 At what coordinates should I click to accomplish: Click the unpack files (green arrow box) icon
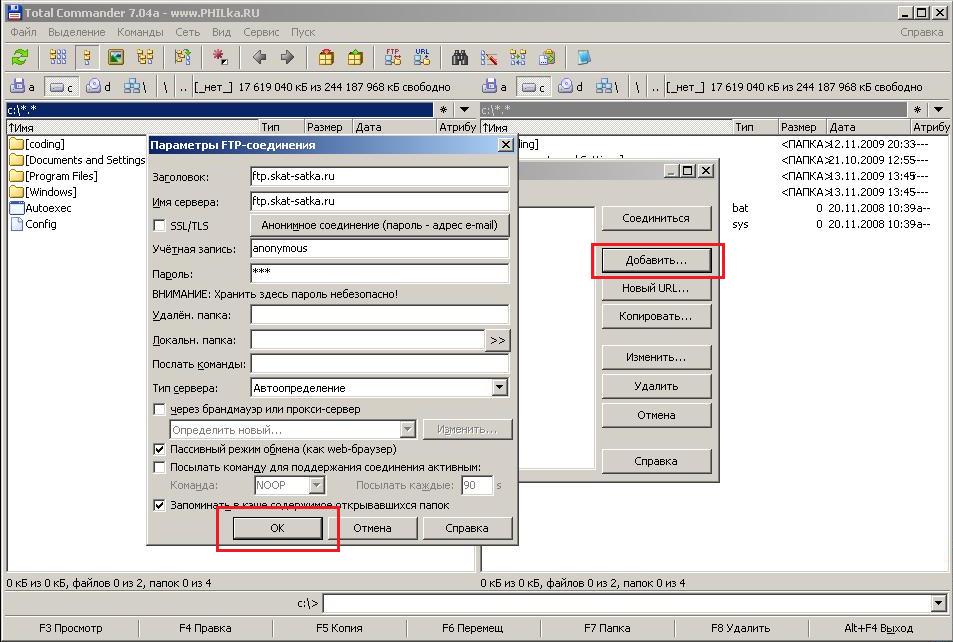click(x=355, y=58)
